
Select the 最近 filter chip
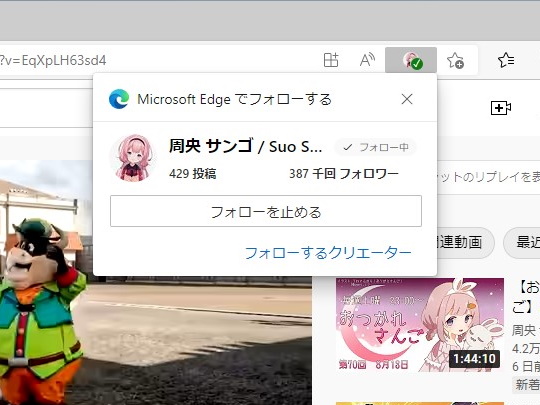coord(523,243)
